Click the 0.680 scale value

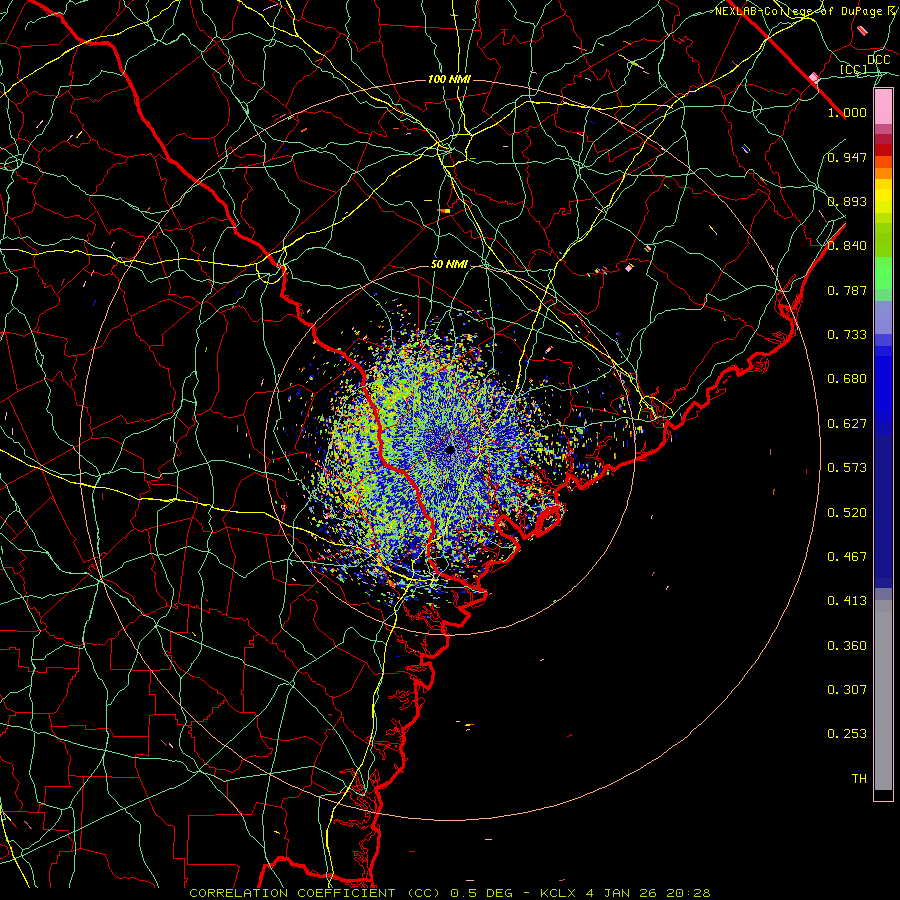click(847, 379)
